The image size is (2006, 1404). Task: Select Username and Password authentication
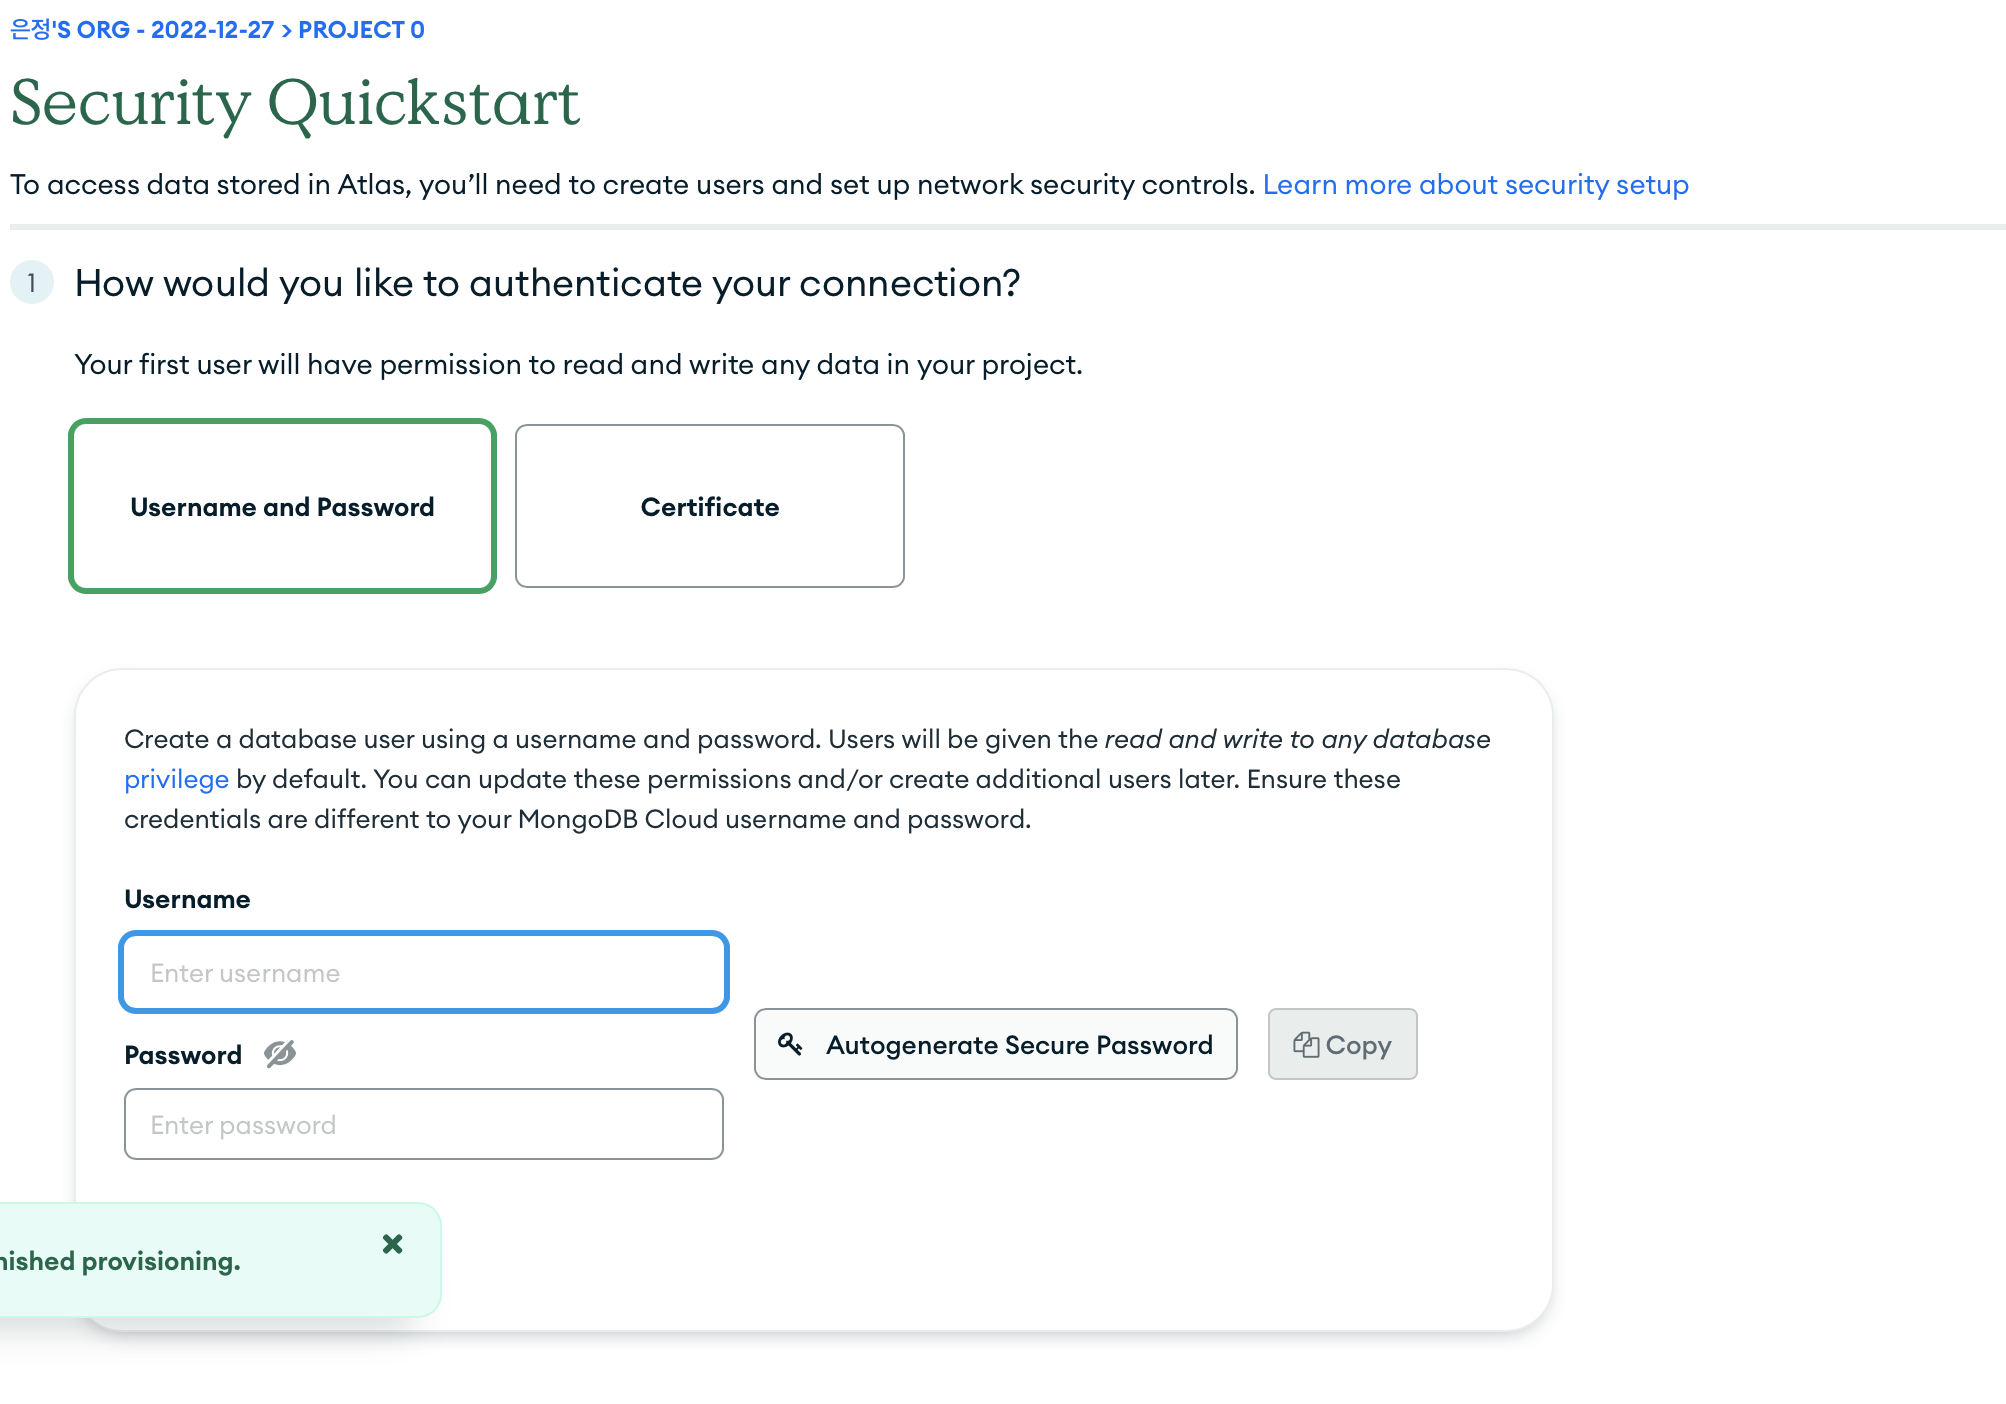(x=283, y=506)
